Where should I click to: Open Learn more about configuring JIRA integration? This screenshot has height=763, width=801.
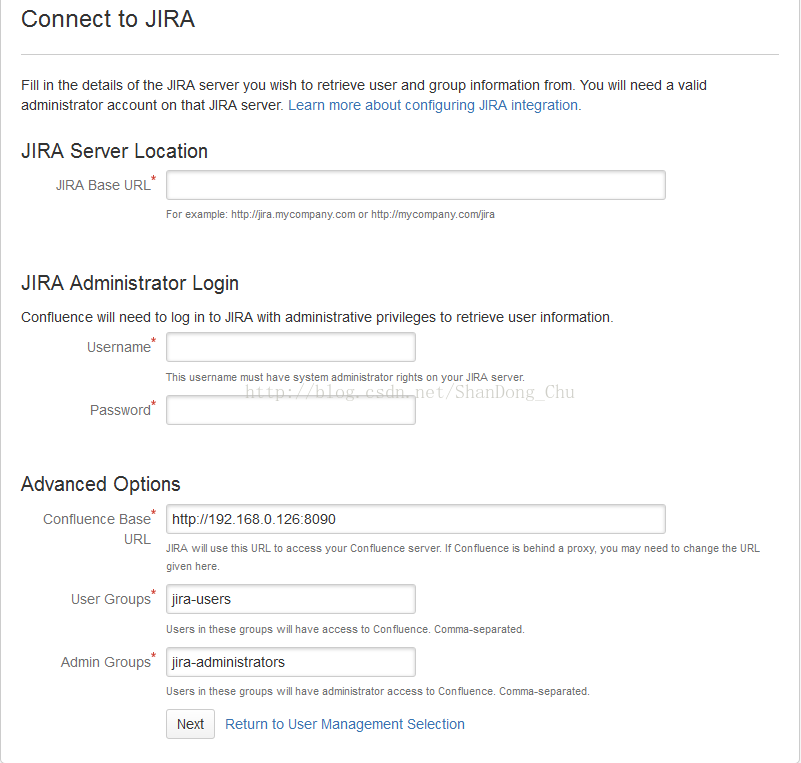coord(435,105)
